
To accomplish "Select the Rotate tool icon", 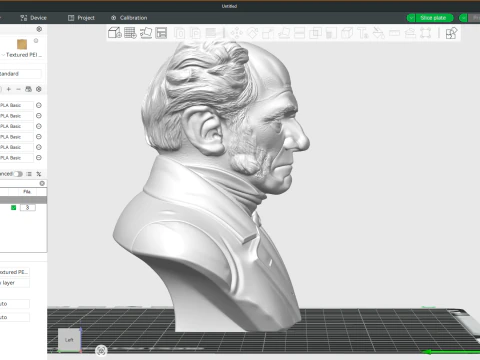I will (x=252, y=33).
